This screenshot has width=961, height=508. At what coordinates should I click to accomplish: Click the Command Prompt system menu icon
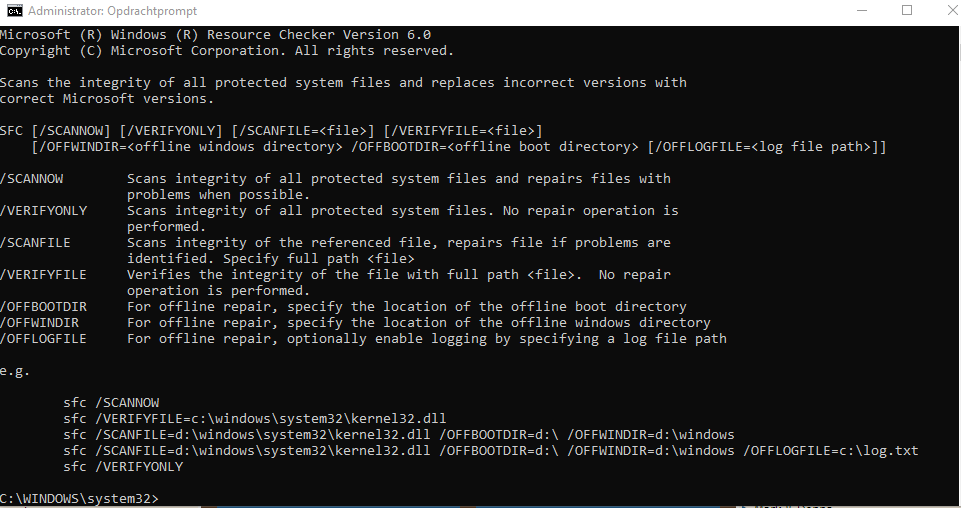pyautogui.click(x=13, y=11)
